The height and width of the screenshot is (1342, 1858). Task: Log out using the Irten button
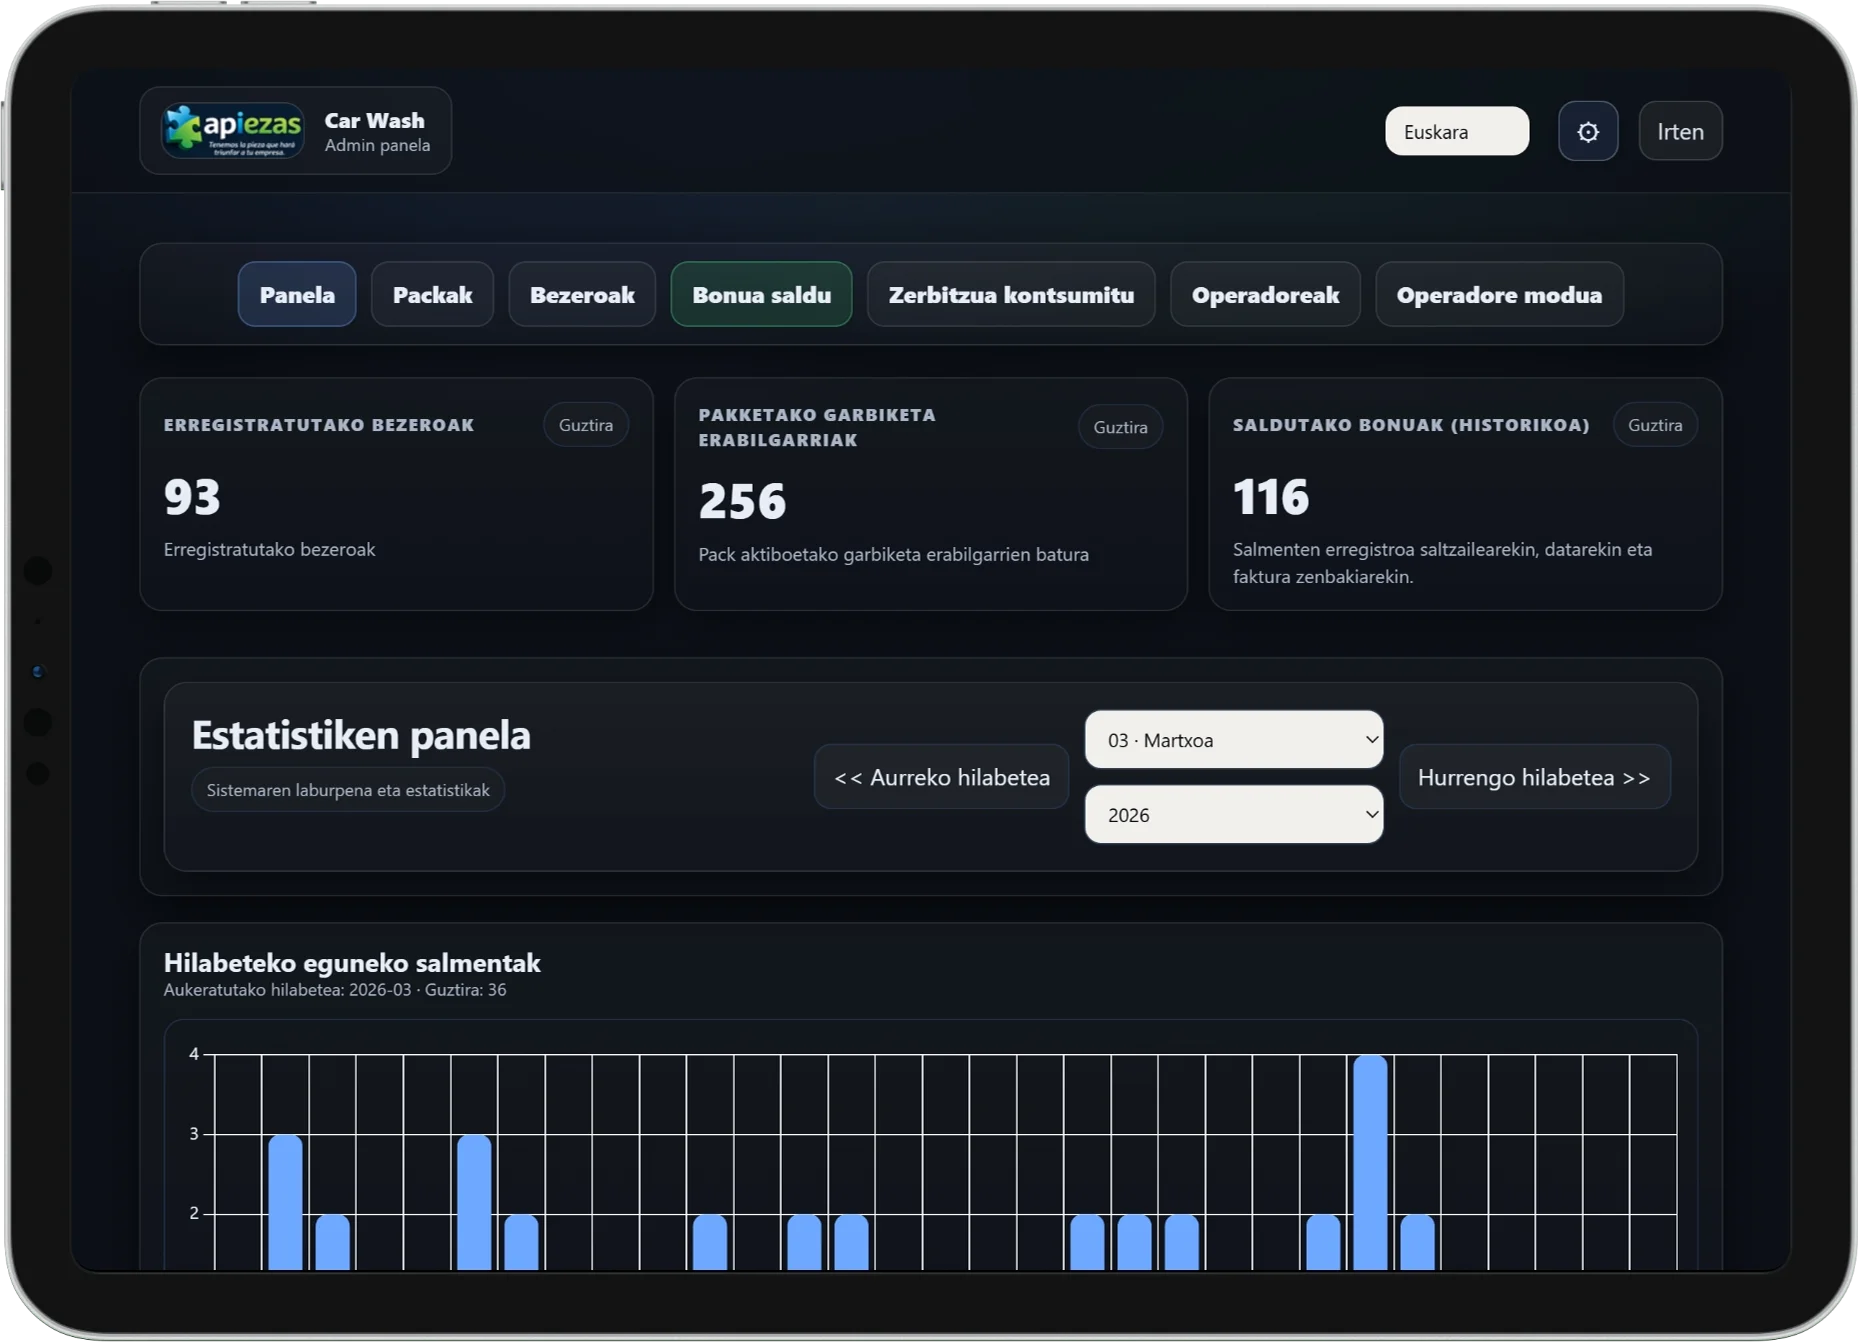coord(1680,131)
